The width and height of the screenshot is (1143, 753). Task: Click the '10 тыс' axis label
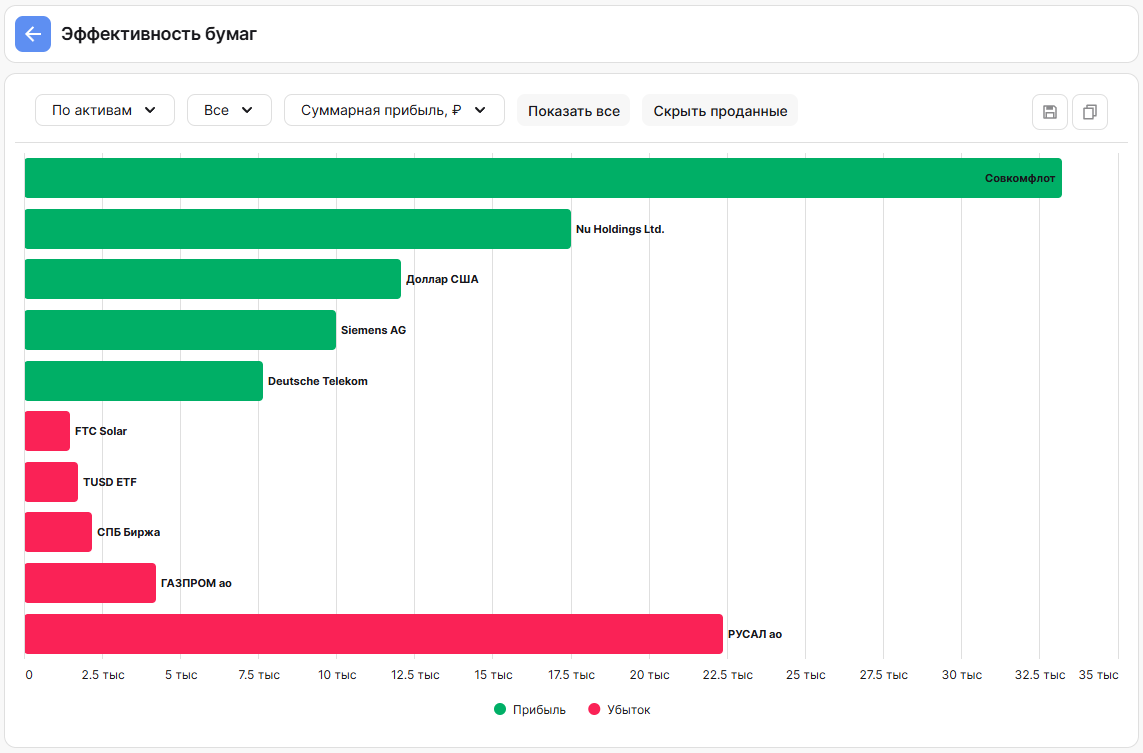coord(338,675)
